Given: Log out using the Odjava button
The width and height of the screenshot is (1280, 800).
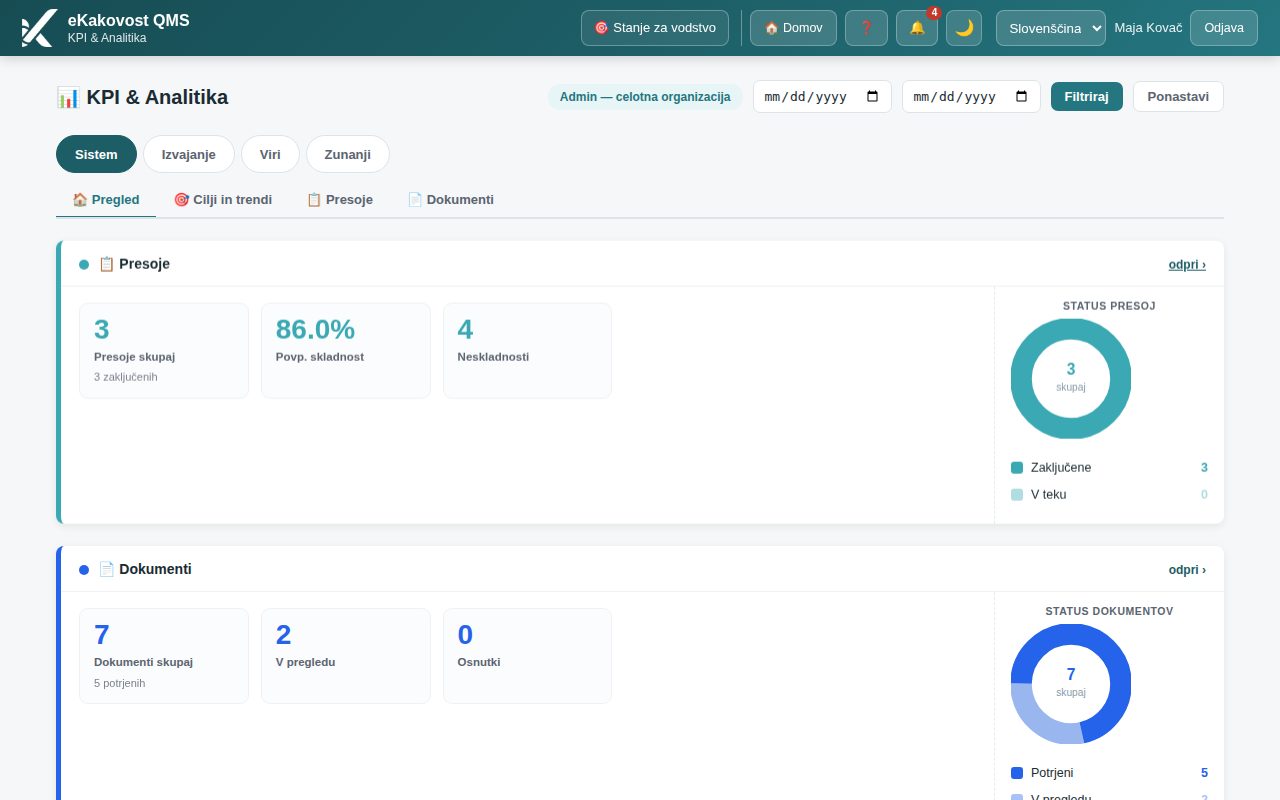Looking at the screenshot, I should point(1224,28).
